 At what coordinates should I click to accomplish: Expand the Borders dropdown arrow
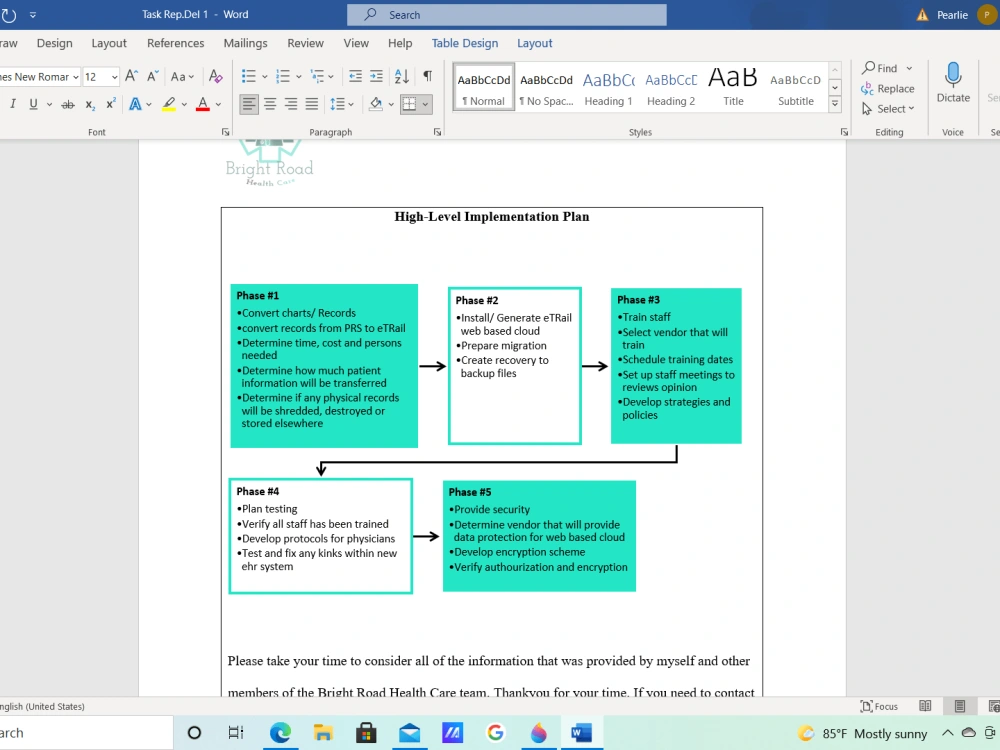(x=425, y=104)
